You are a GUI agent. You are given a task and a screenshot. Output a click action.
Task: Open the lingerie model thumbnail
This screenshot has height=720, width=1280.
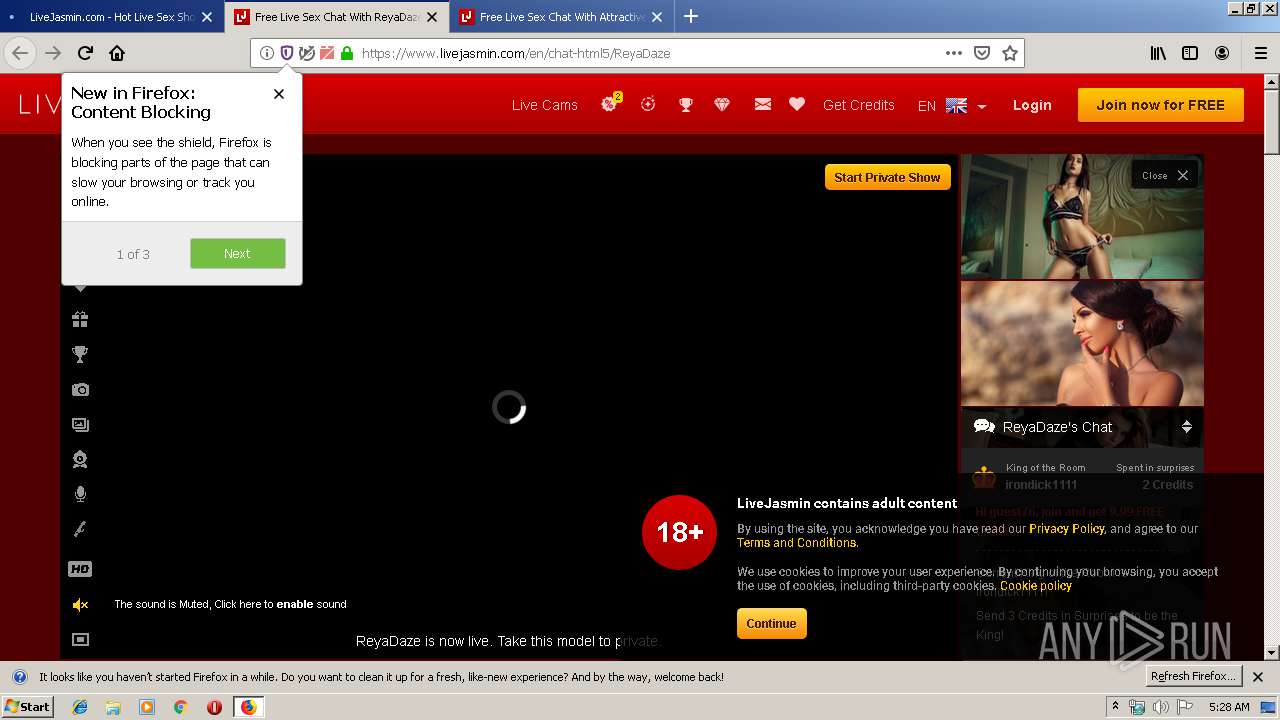click(1082, 216)
